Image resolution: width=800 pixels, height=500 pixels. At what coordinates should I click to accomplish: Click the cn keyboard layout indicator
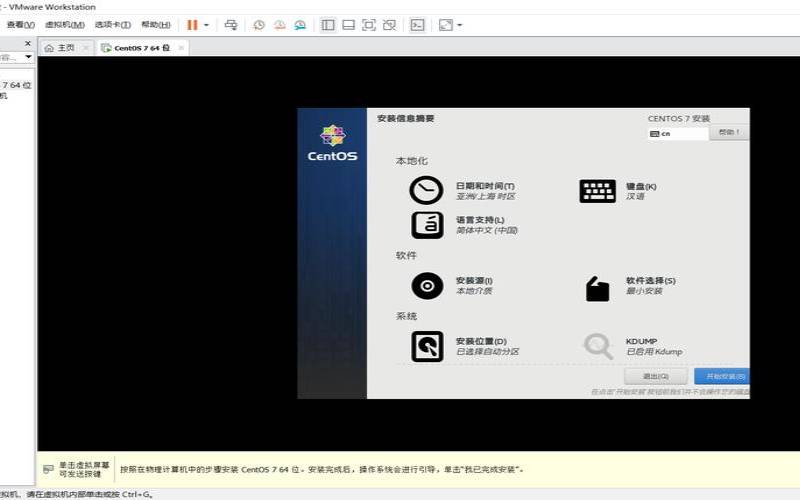[678, 134]
